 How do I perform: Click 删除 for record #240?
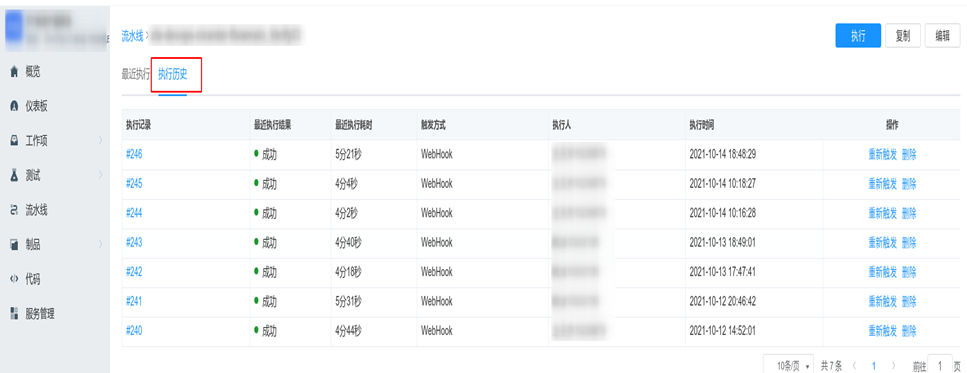pos(909,332)
